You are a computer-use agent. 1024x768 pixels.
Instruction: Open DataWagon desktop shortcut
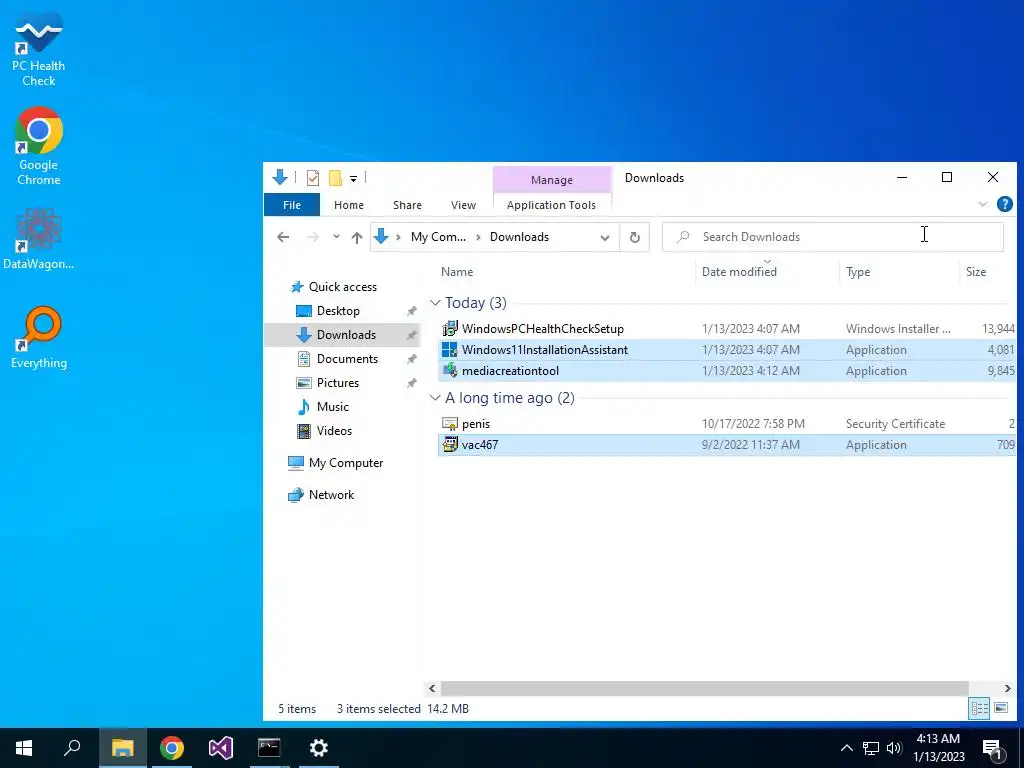point(39,238)
